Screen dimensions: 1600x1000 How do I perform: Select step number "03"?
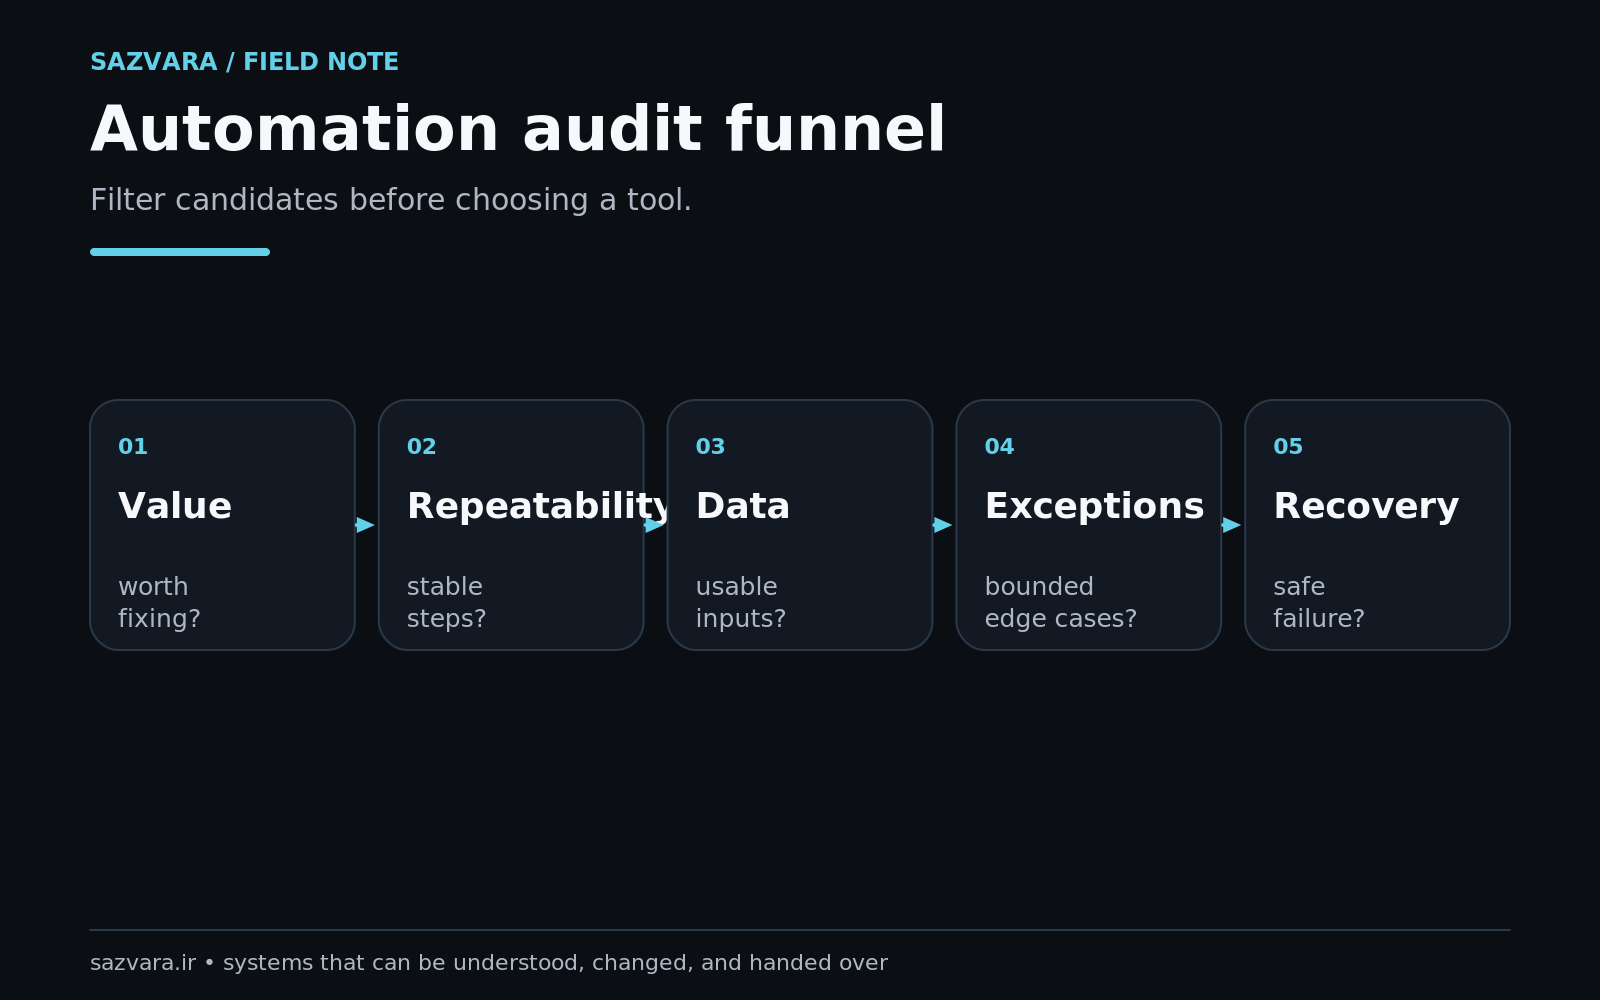[710, 447]
